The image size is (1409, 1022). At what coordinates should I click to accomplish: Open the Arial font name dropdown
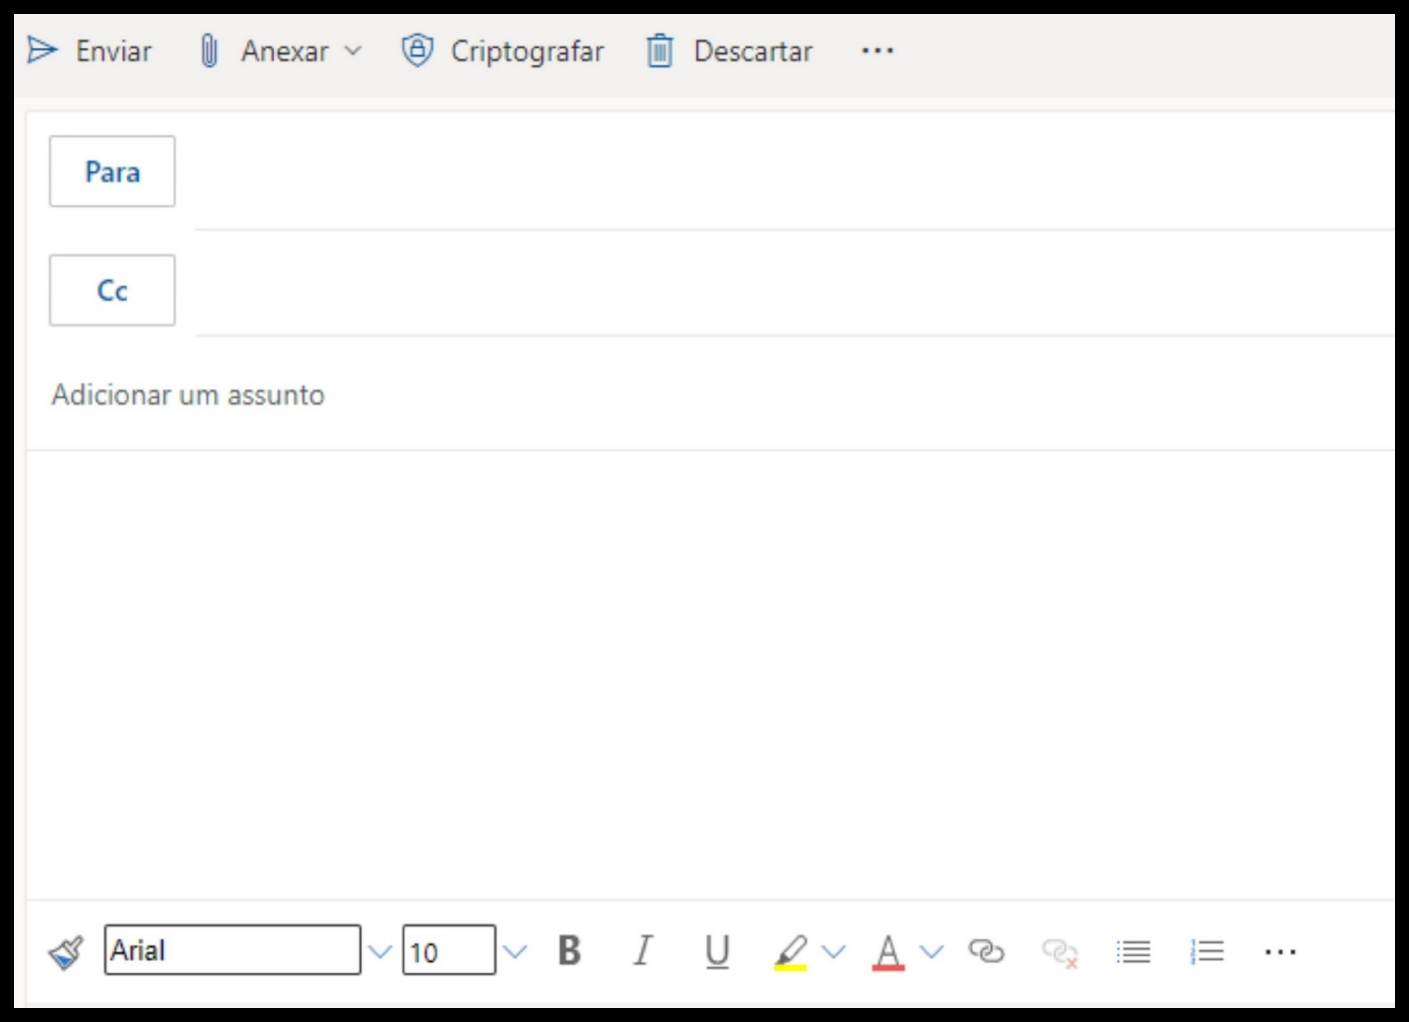[x=379, y=952]
